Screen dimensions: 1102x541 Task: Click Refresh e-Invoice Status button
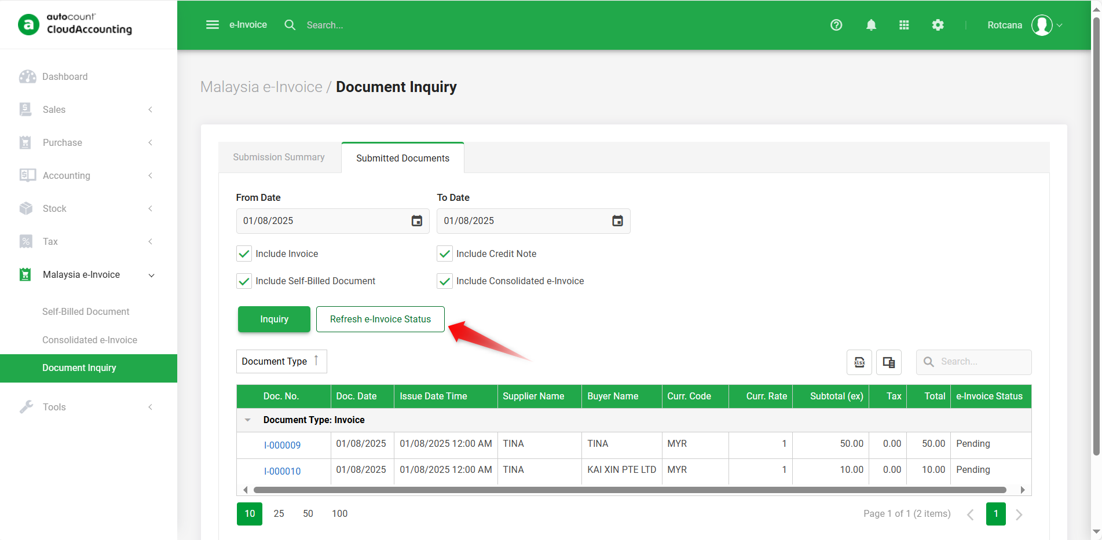point(380,319)
